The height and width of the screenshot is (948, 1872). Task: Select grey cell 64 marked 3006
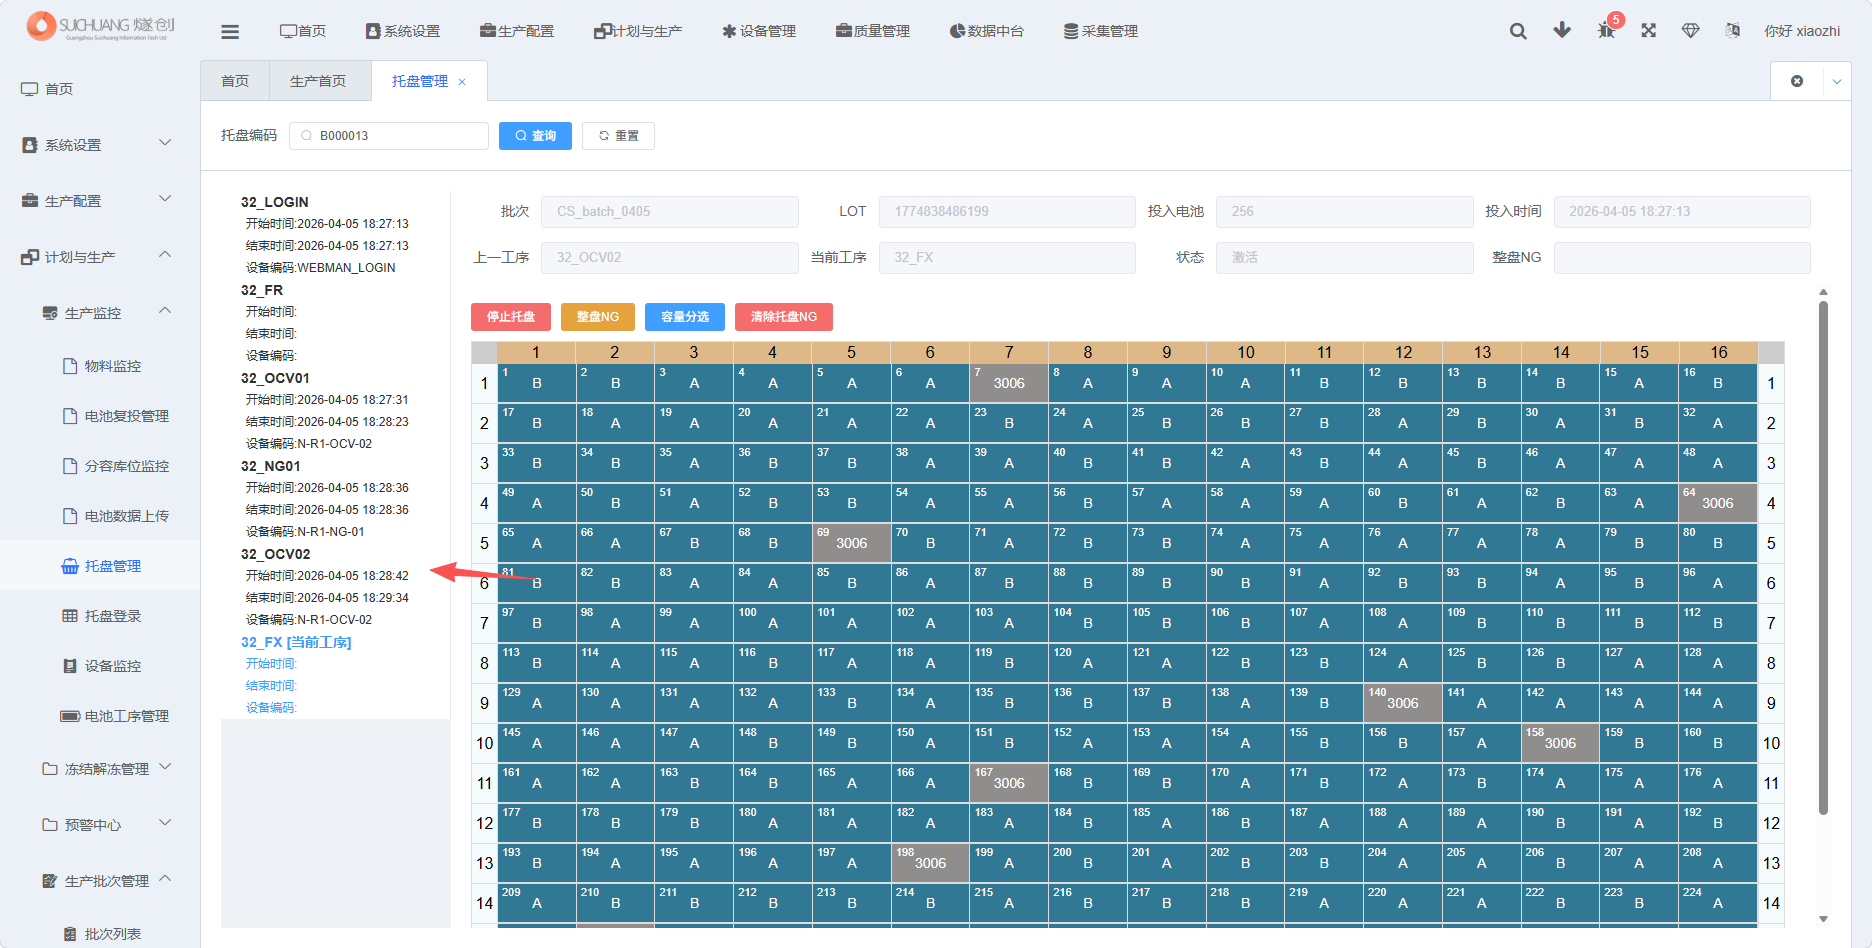click(1718, 503)
